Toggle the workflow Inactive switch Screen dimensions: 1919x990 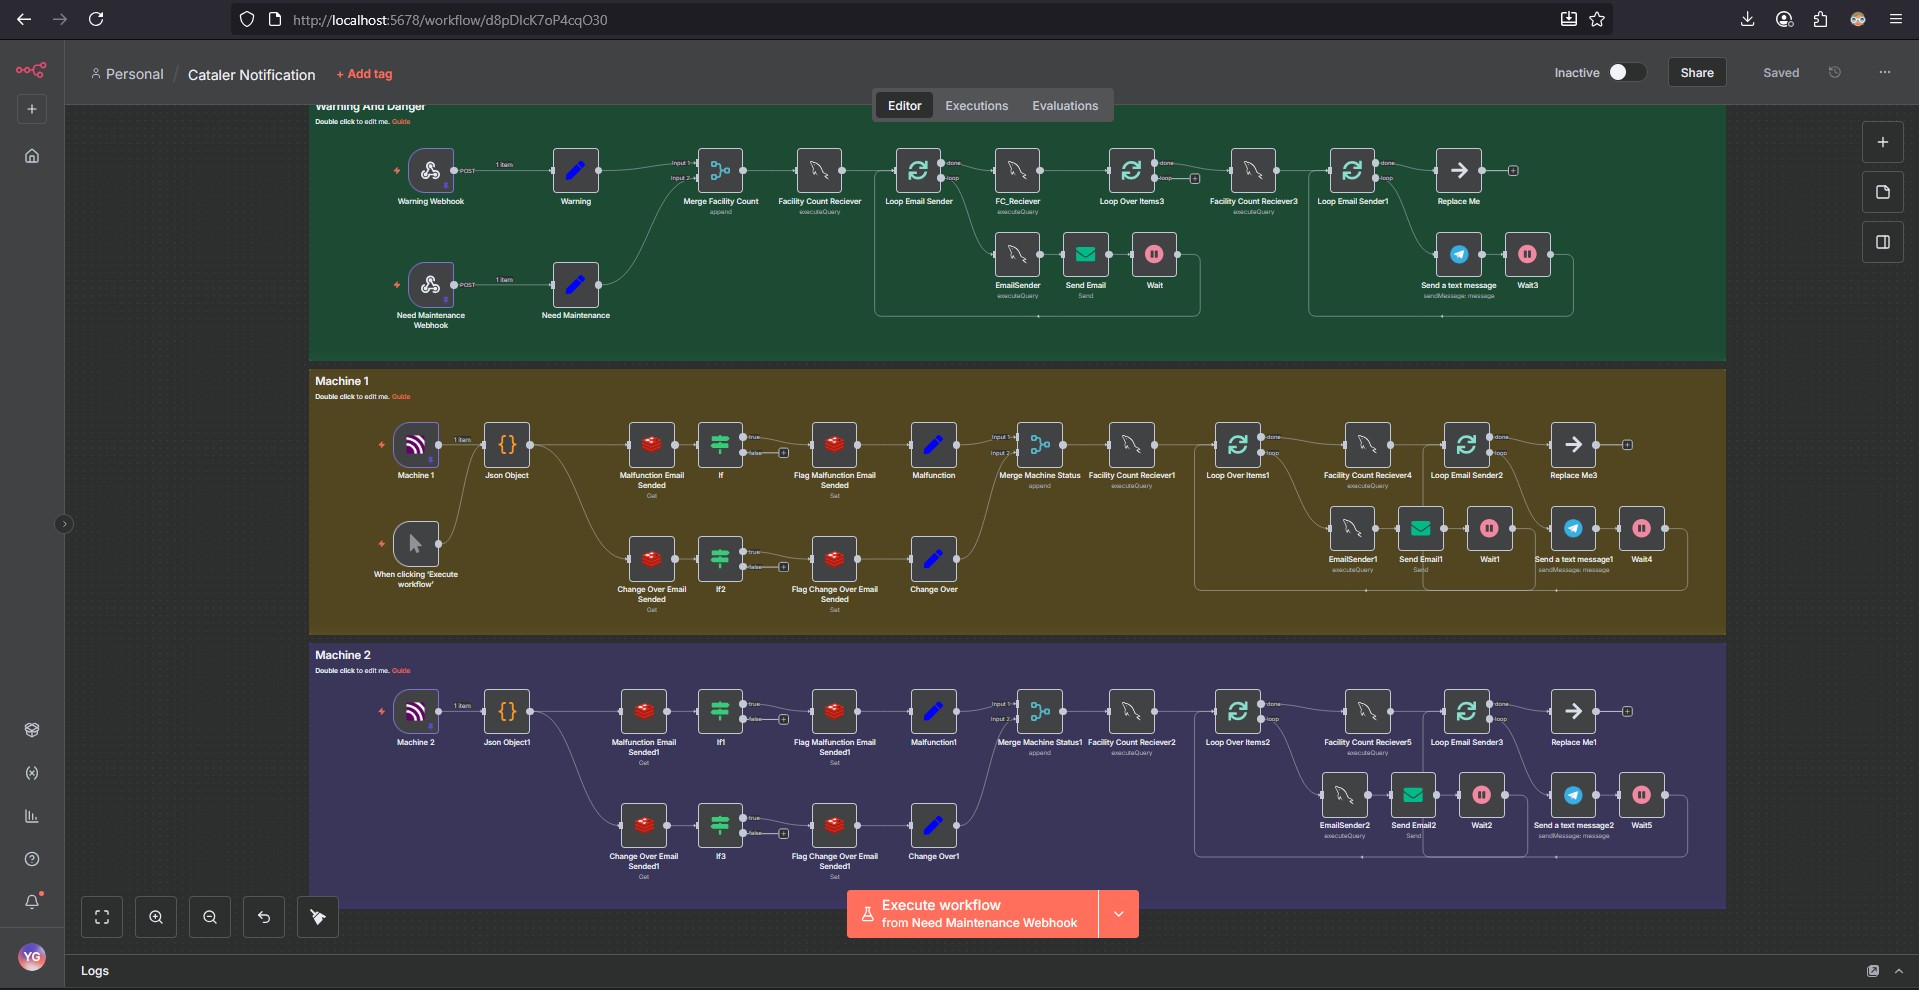[1626, 72]
